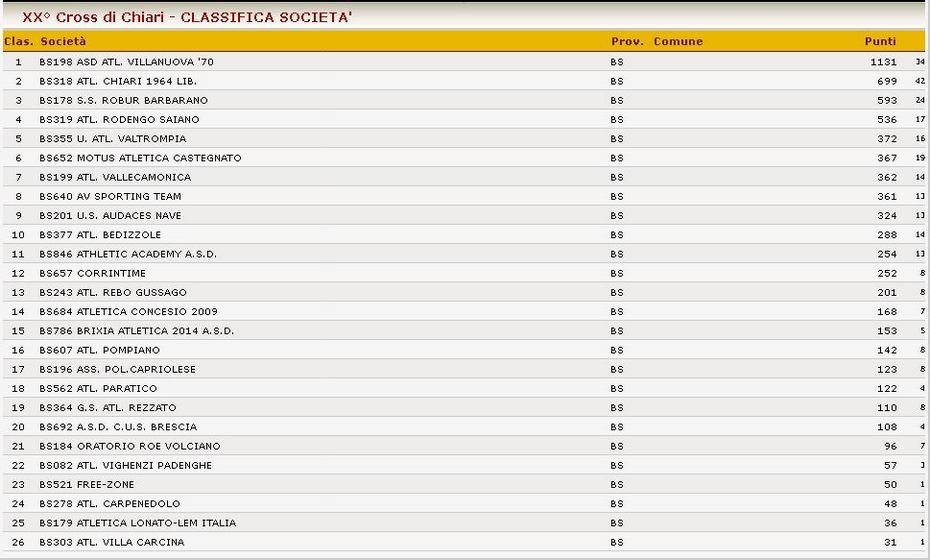The width and height of the screenshot is (930, 560).
Task: Click the 1131 points value
Action: pos(883,62)
